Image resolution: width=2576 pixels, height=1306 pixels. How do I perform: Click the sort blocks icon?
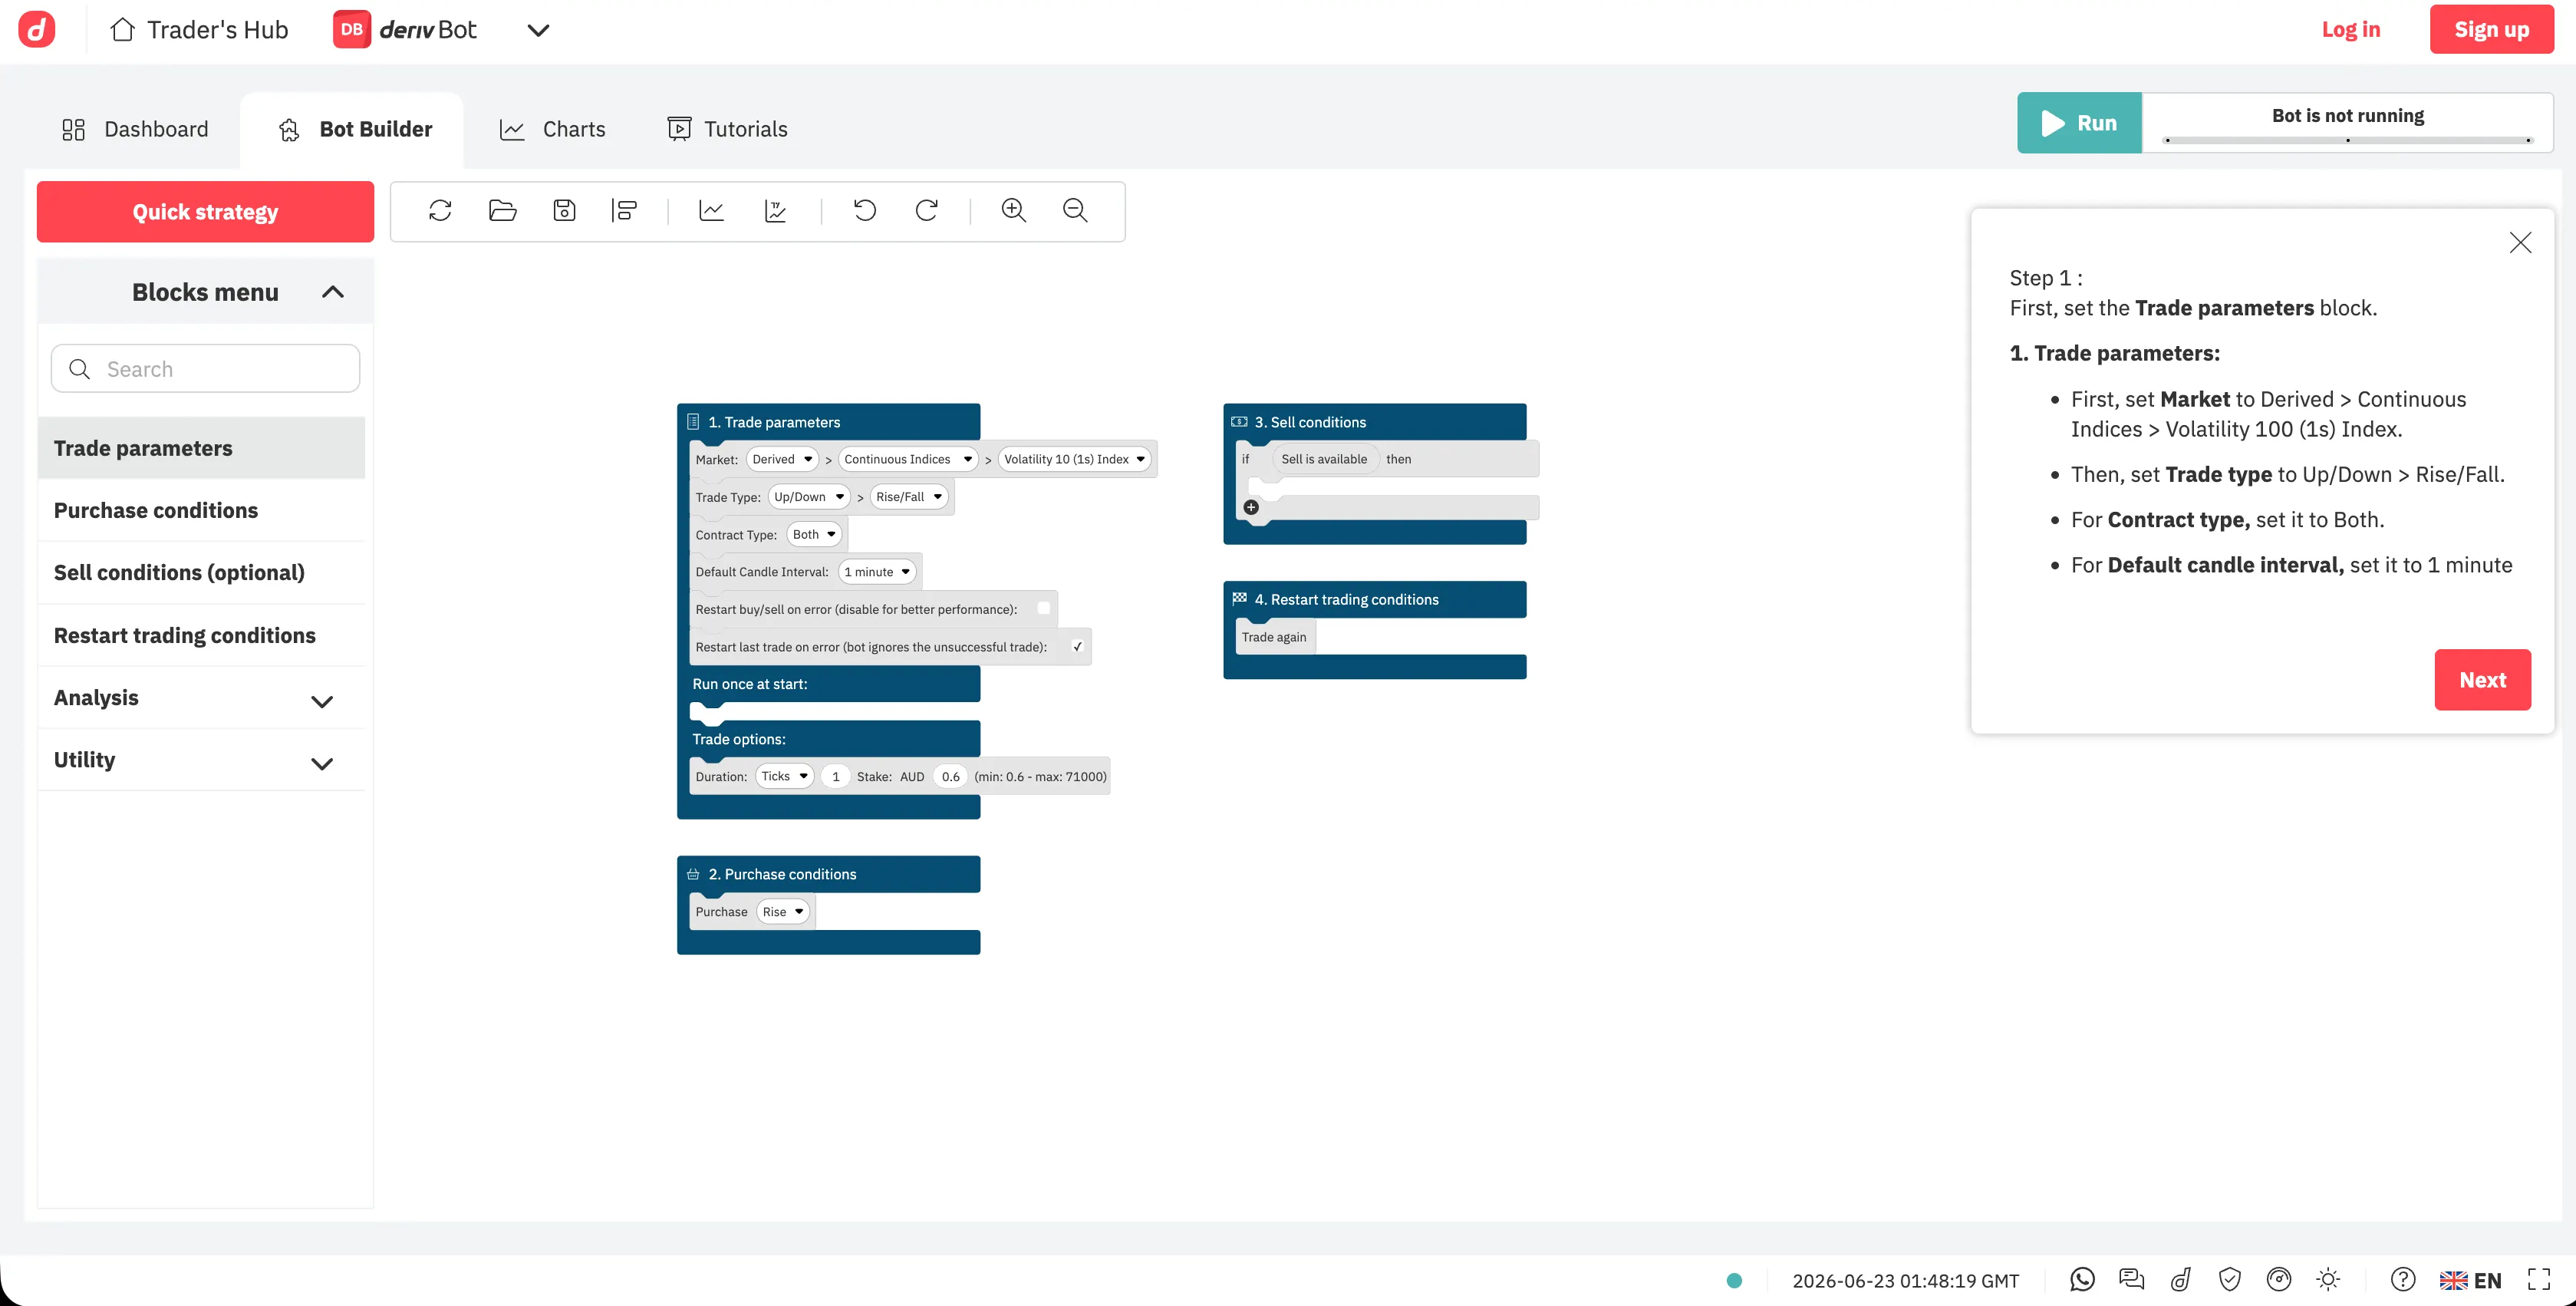coord(624,210)
